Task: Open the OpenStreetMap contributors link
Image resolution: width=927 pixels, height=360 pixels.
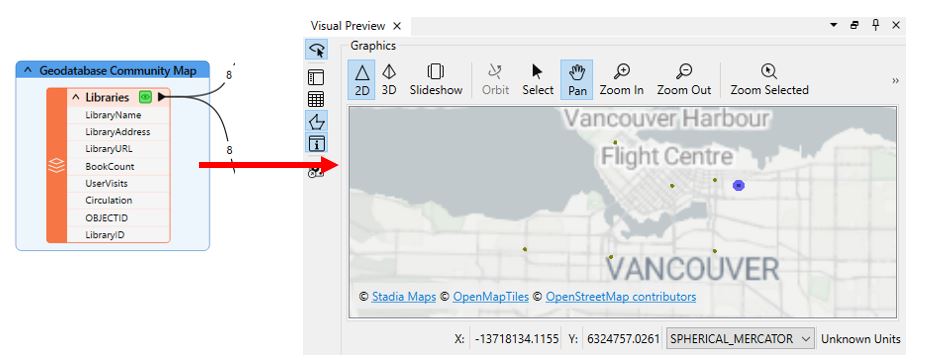Action: pos(621,297)
